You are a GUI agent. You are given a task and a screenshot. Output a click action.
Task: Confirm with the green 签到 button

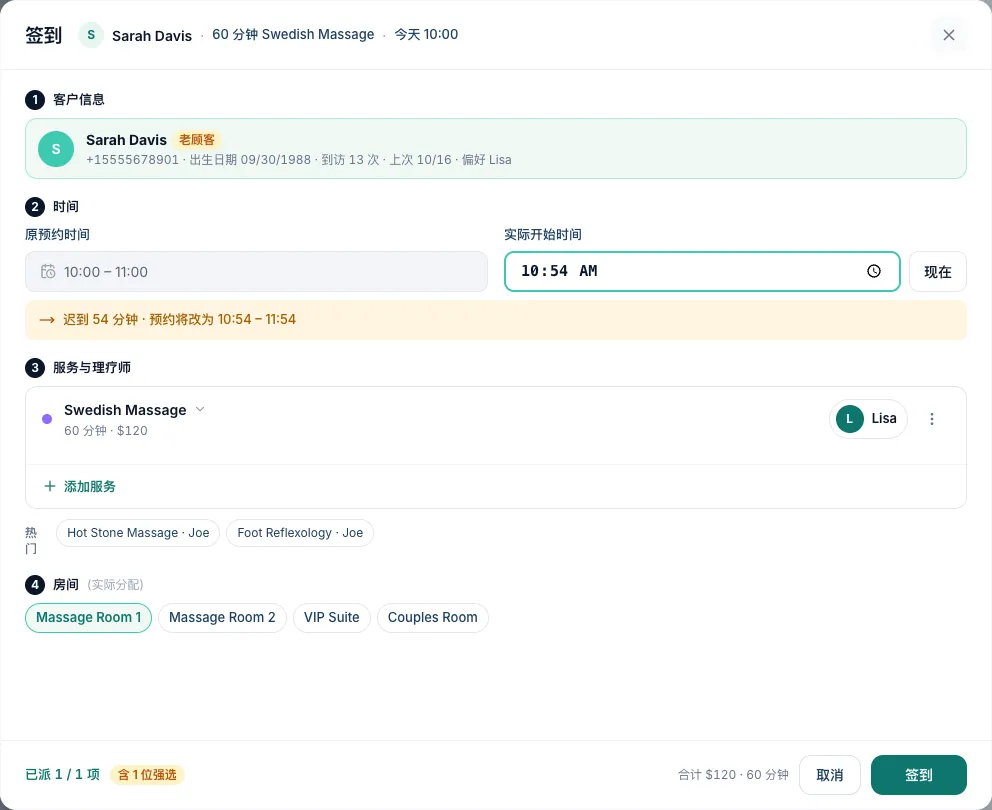919,775
